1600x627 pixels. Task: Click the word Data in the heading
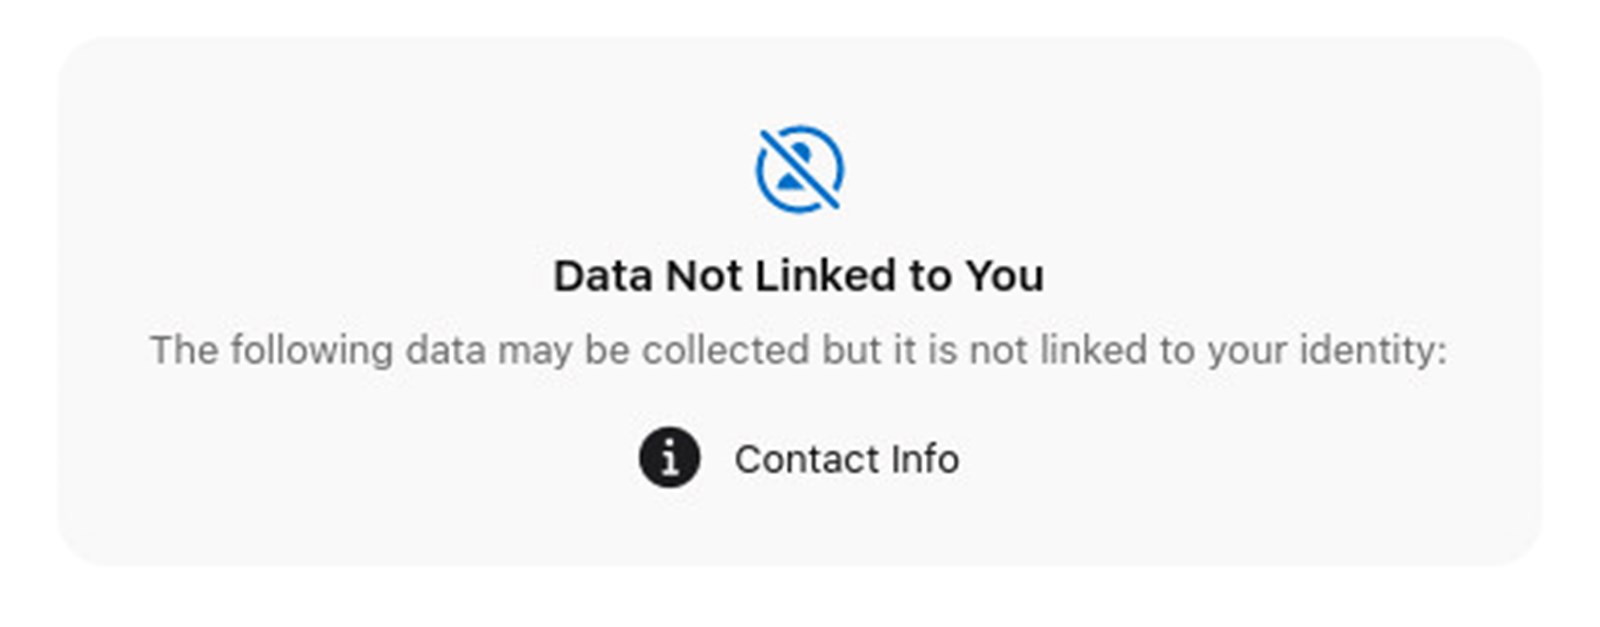point(603,276)
